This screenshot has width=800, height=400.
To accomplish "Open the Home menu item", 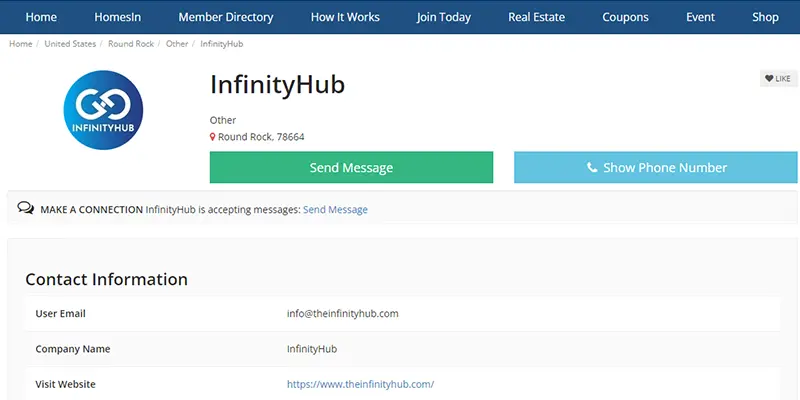I will [41, 17].
